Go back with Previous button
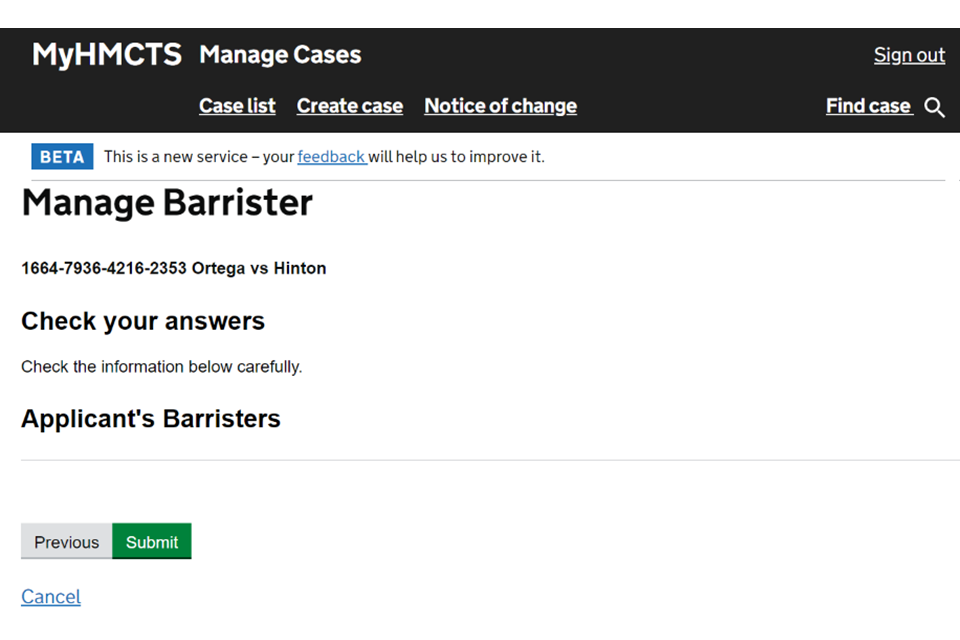960x640 pixels. point(66,542)
